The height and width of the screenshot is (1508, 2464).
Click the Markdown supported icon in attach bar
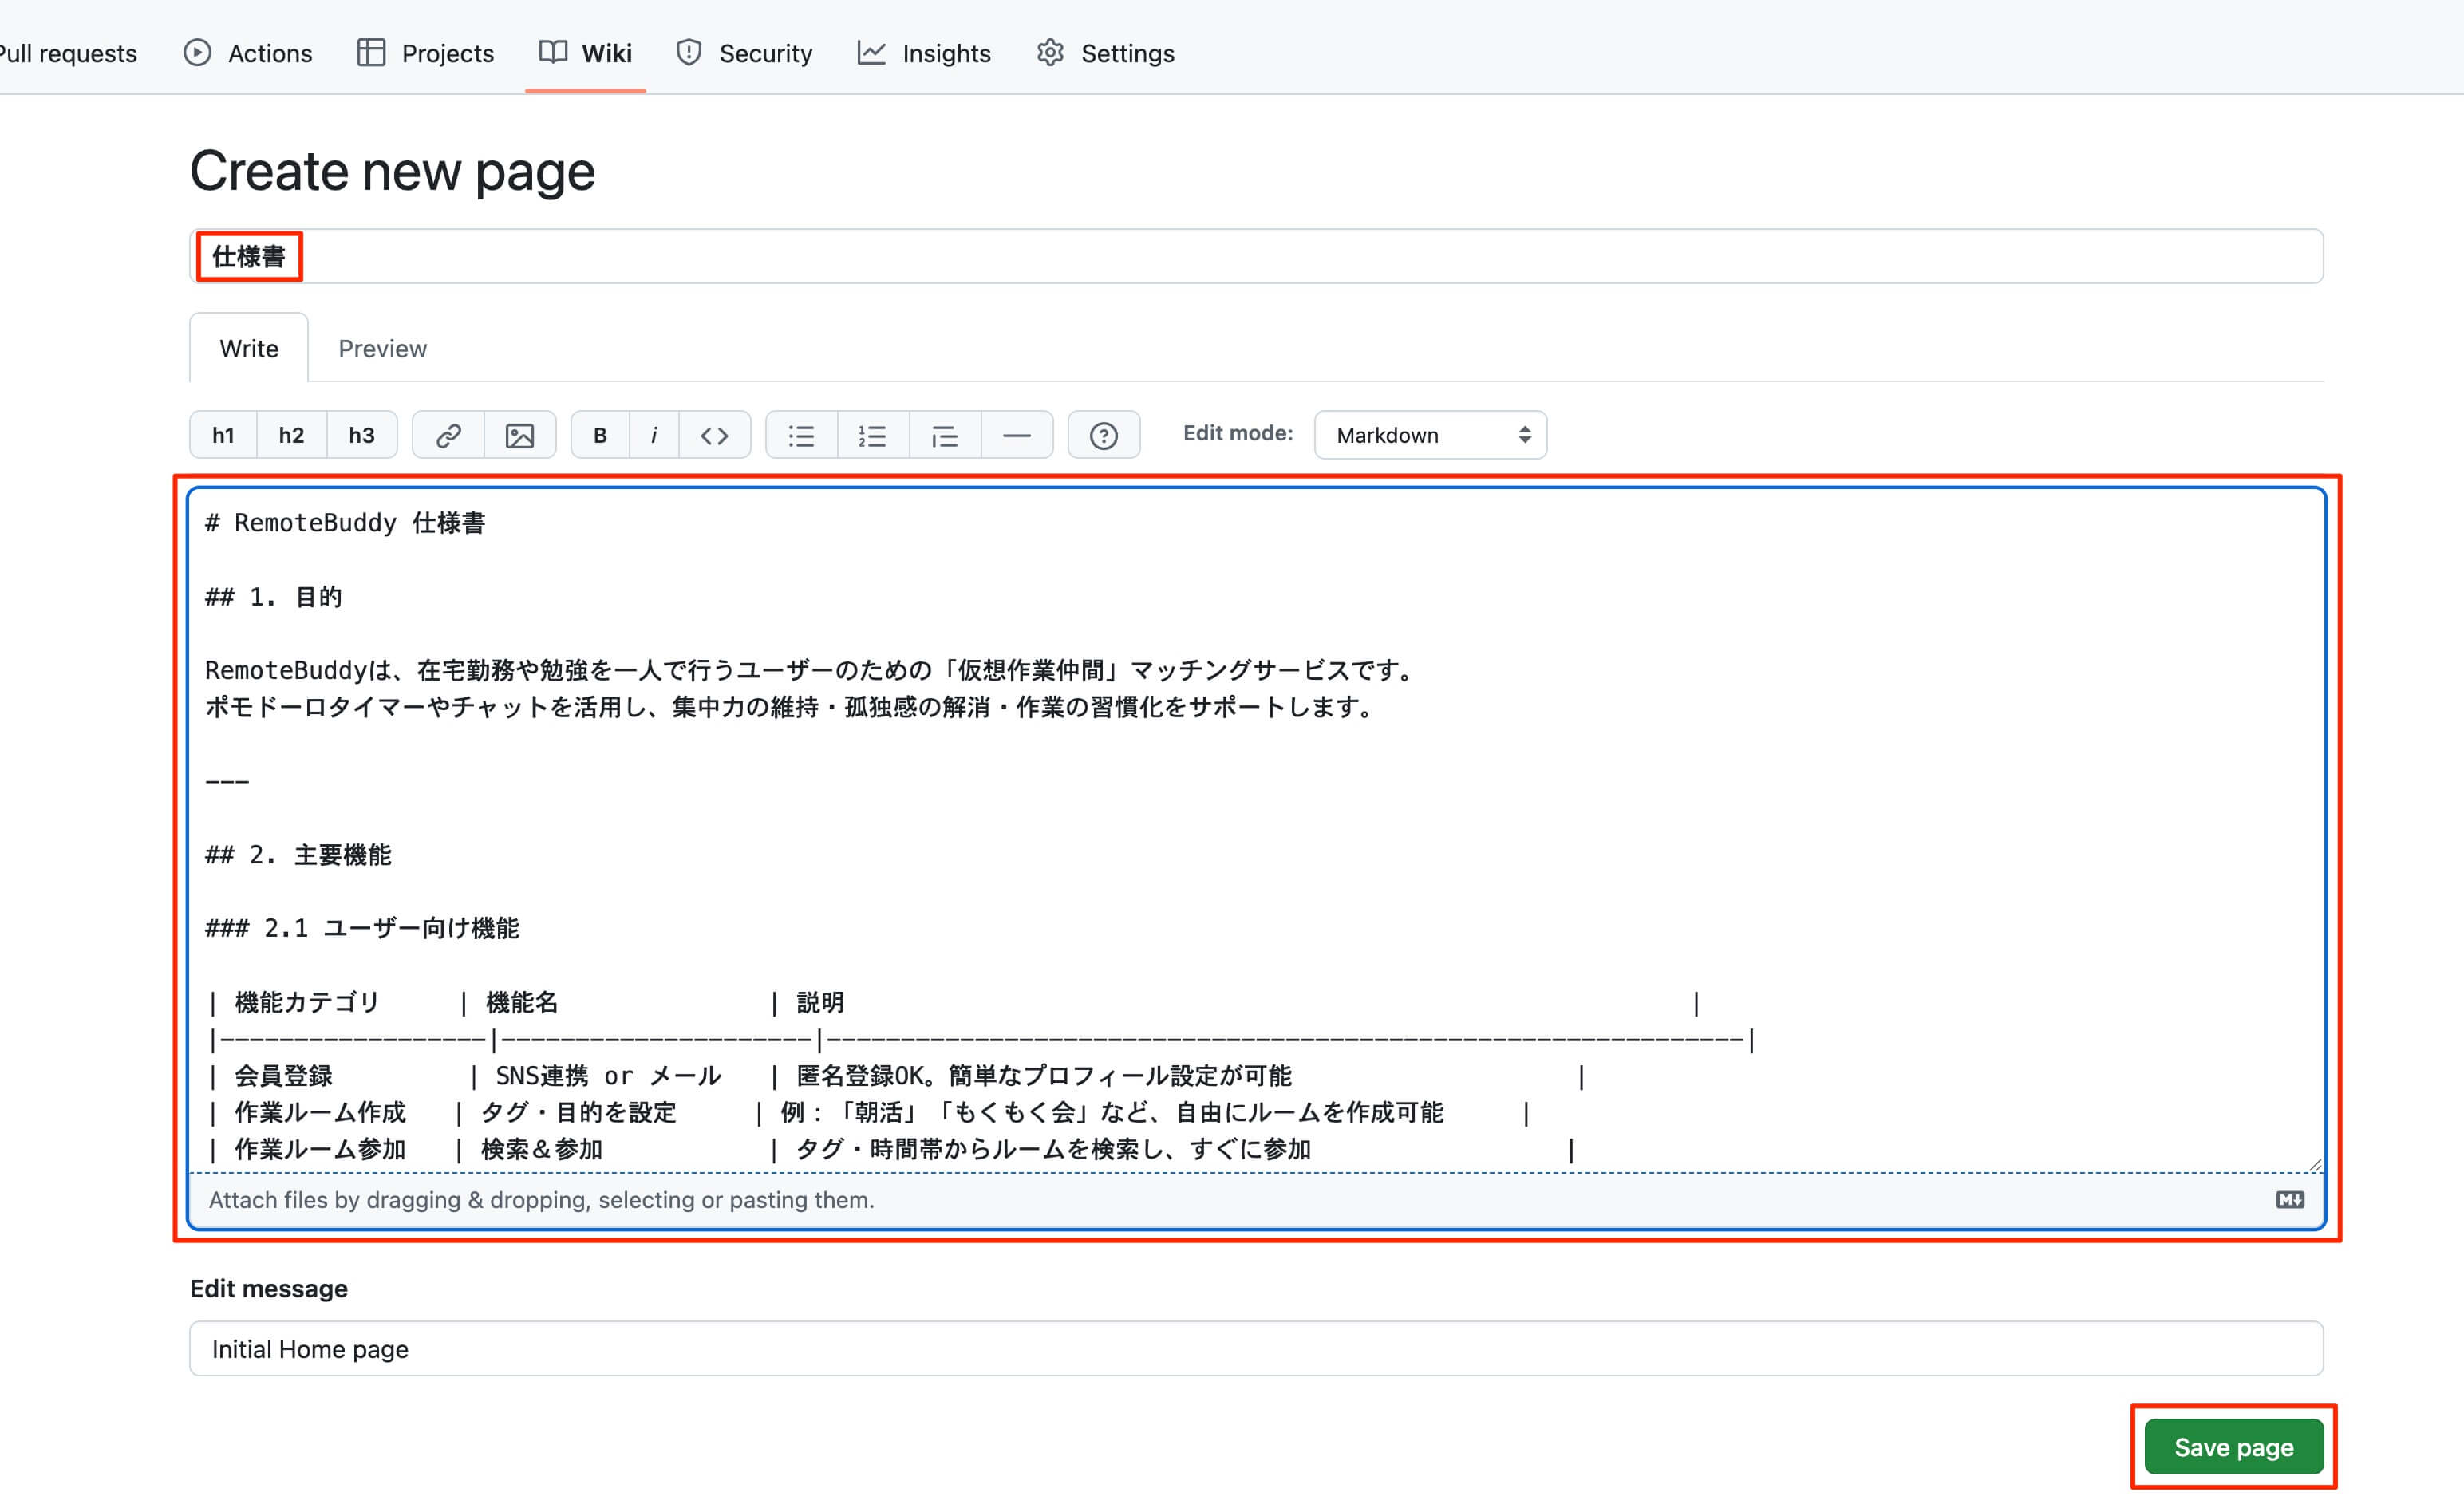[2290, 1200]
